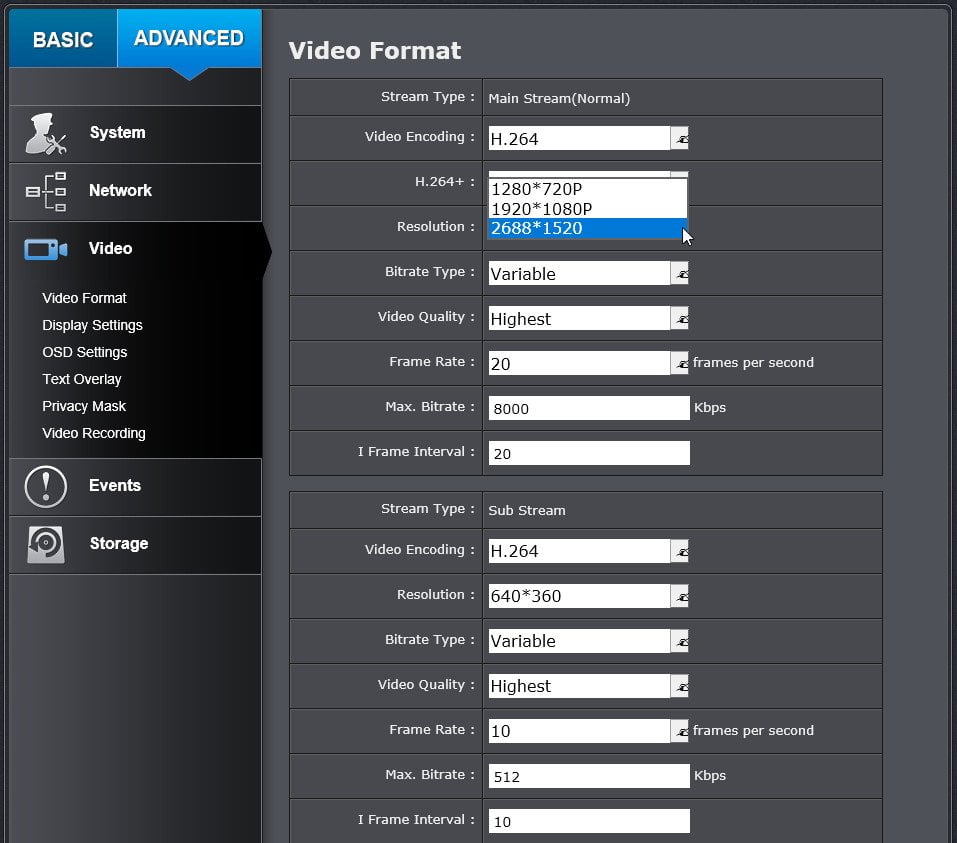This screenshot has height=843, width=957.
Task: Click sub stream I Frame Interval field
Action: [589, 821]
